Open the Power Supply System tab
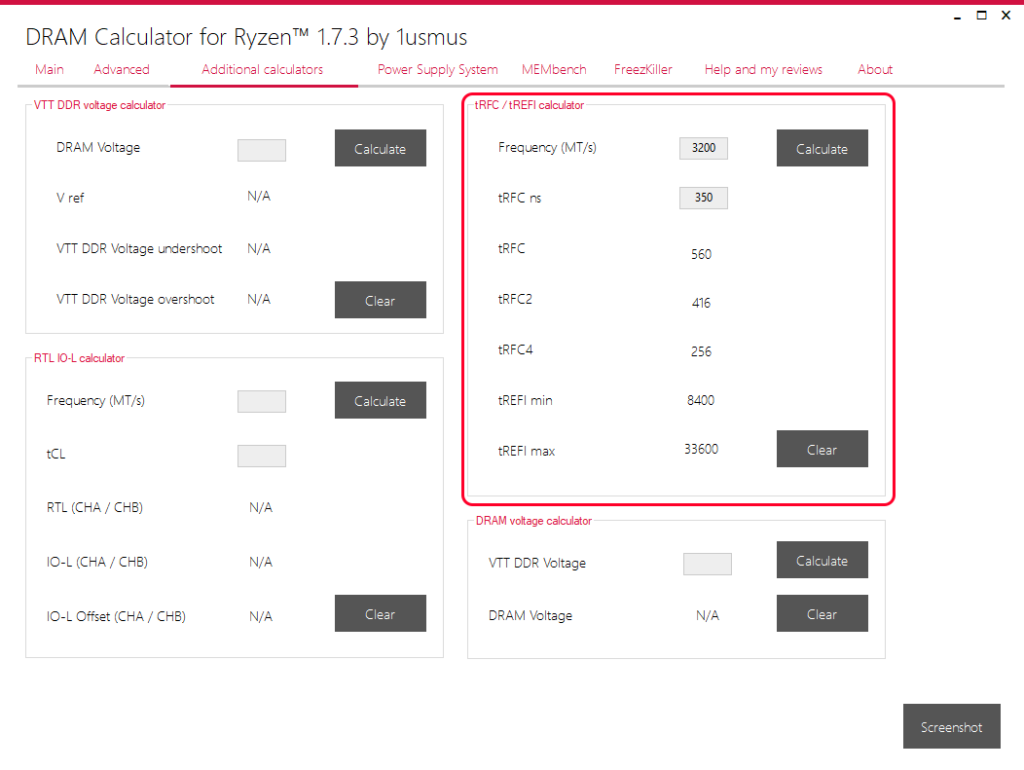 tap(438, 69)
